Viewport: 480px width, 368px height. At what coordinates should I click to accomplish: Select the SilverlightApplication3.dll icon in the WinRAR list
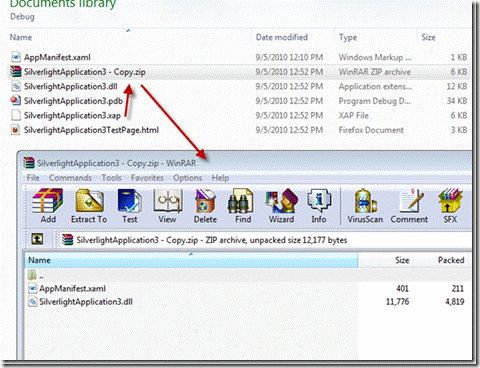click(x=33, y=302)
